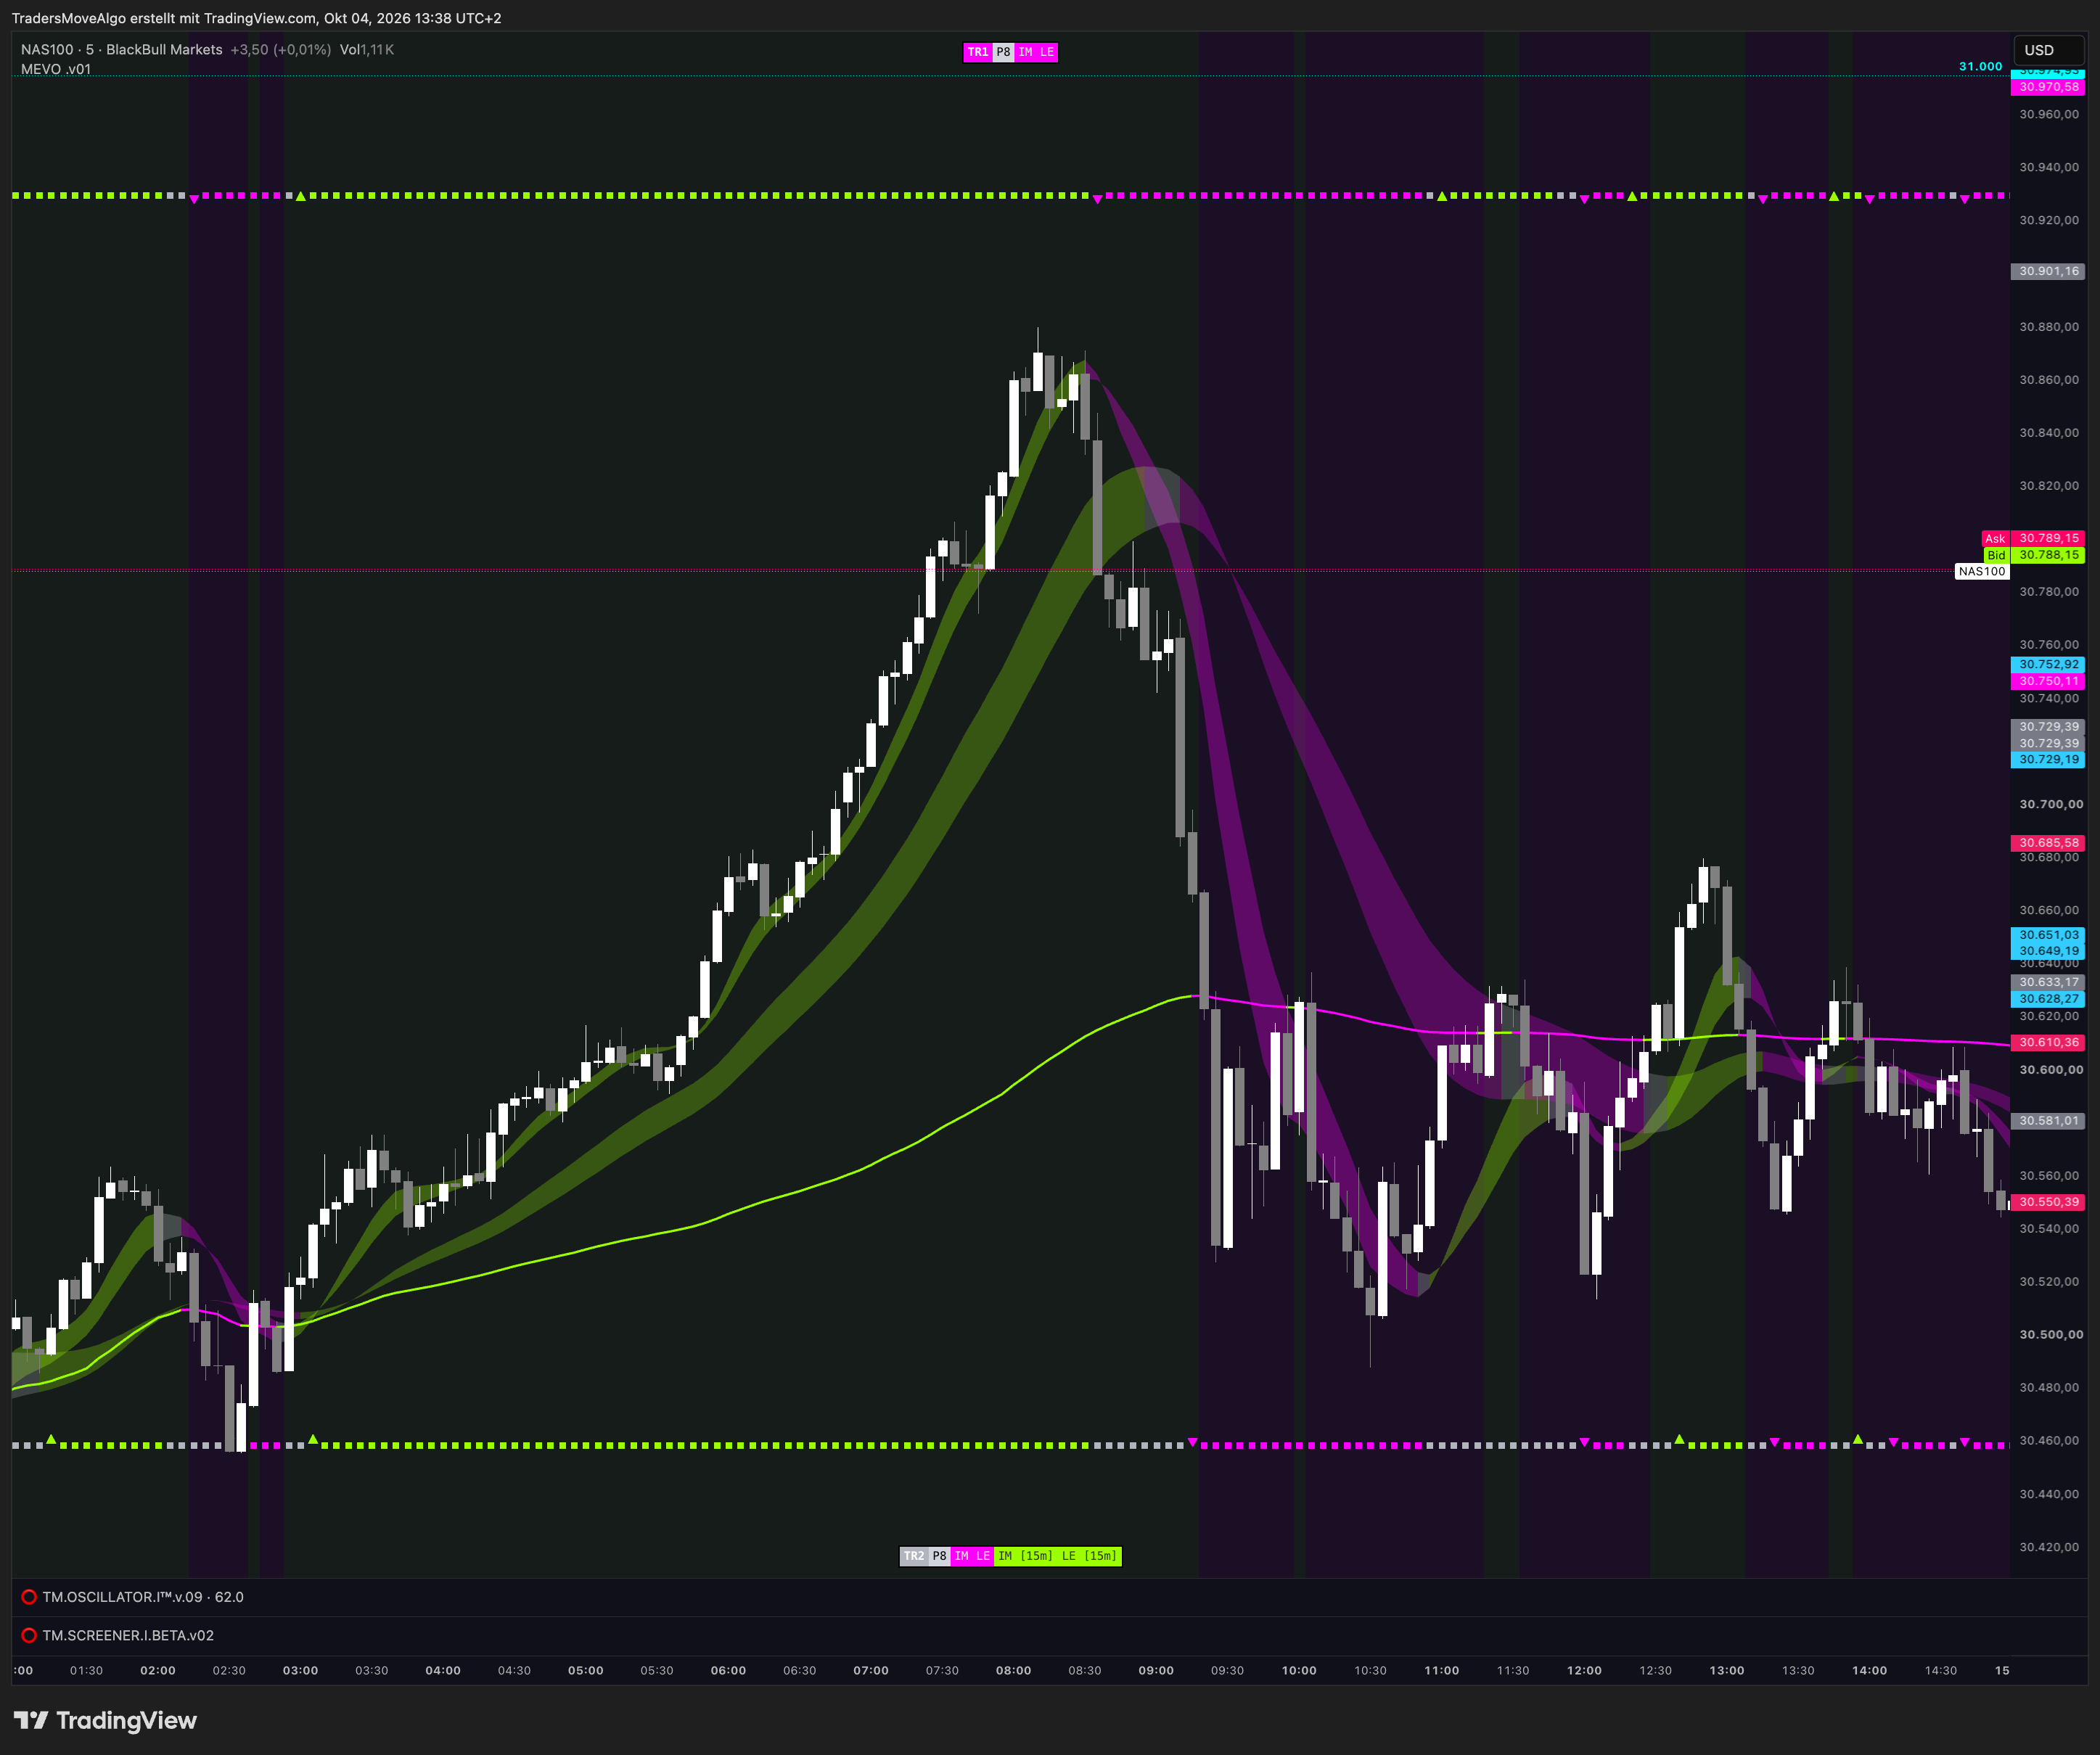
Task: Click the gray 30.901,16 price label
Action: tap(2048, 271)
